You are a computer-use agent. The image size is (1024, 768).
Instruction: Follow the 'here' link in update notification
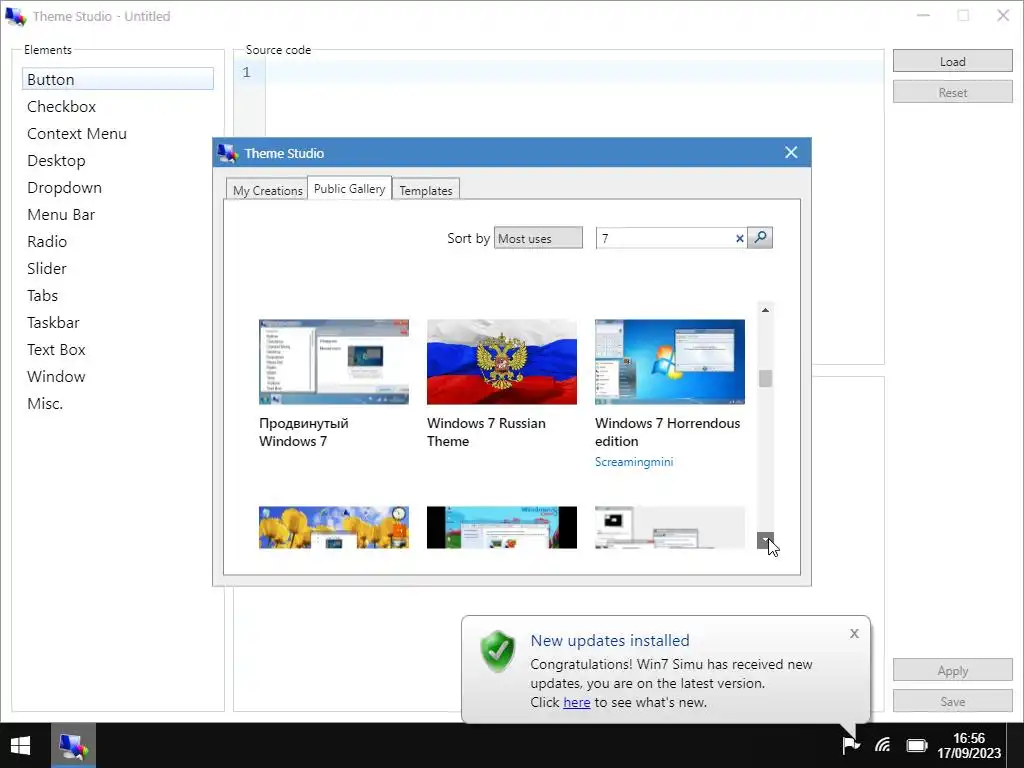tap(577, 702)
